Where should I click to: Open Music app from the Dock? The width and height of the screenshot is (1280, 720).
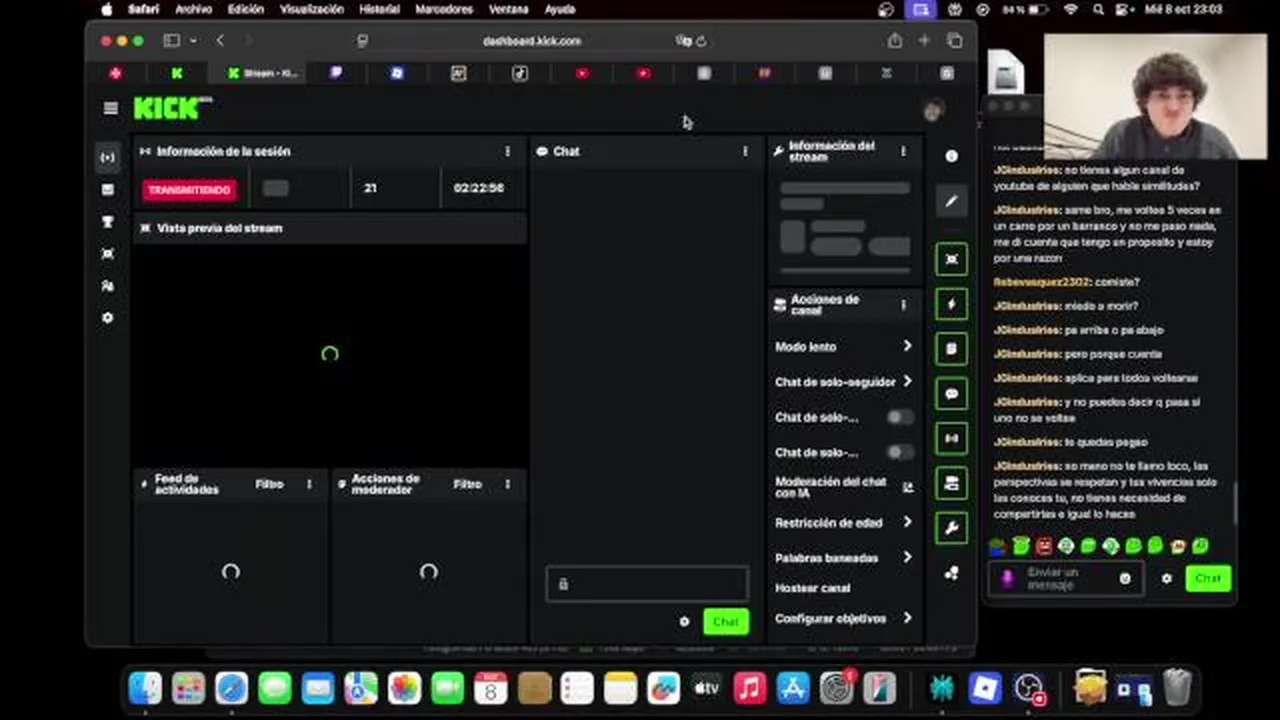749,688
